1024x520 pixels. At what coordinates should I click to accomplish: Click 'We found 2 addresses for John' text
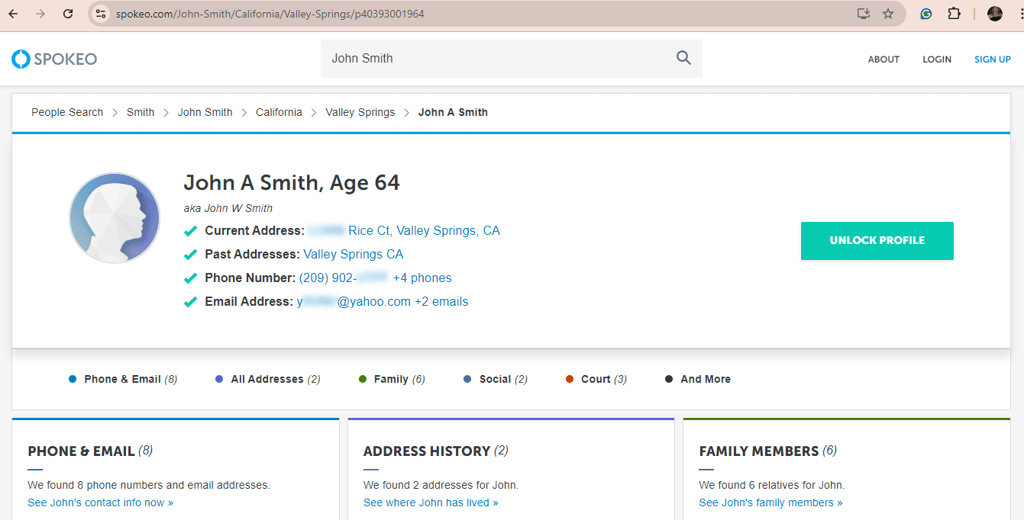[x=441, y=485]
